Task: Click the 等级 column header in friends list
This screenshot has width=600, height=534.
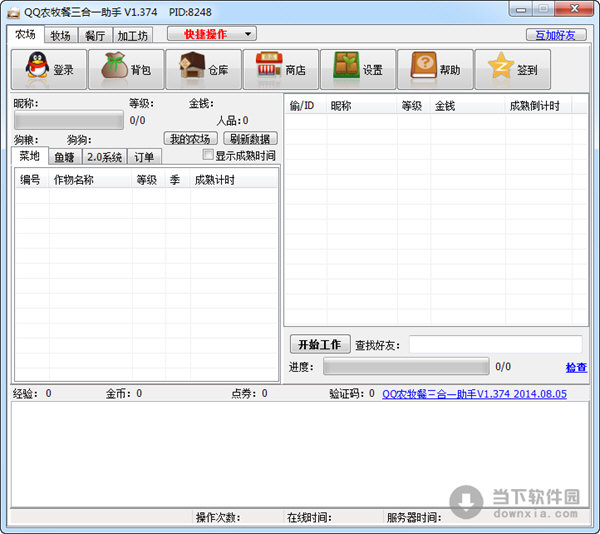Action: [414, 106]
